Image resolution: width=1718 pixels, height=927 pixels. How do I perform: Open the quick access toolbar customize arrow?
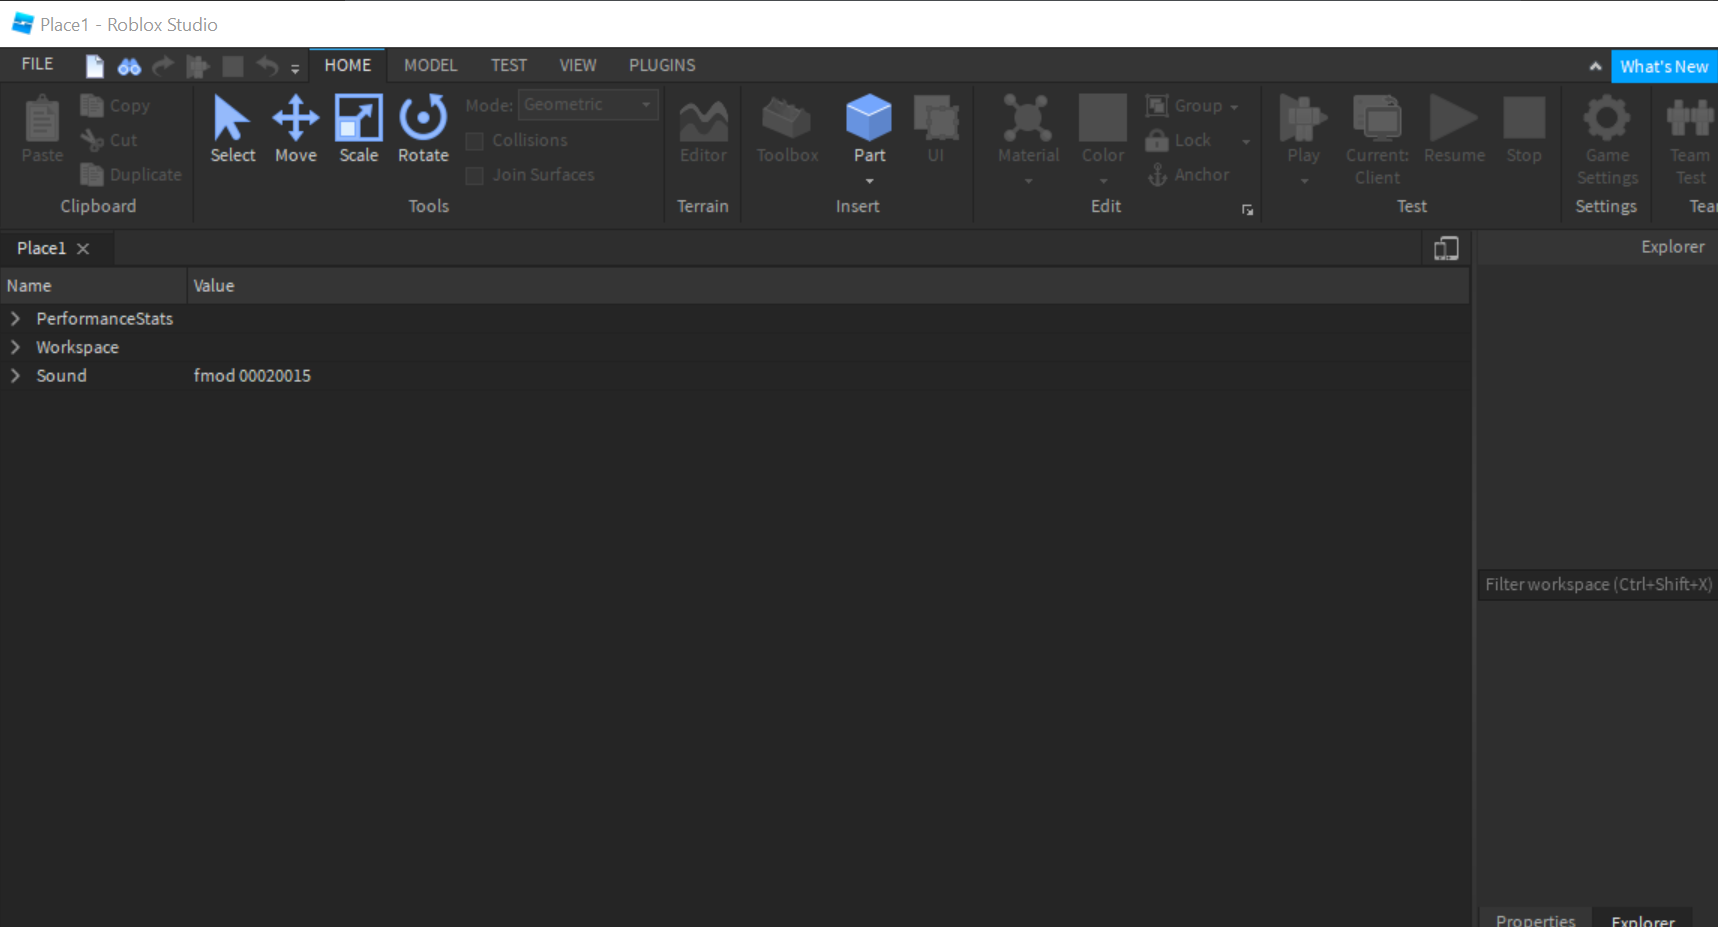tap(295, 69)
